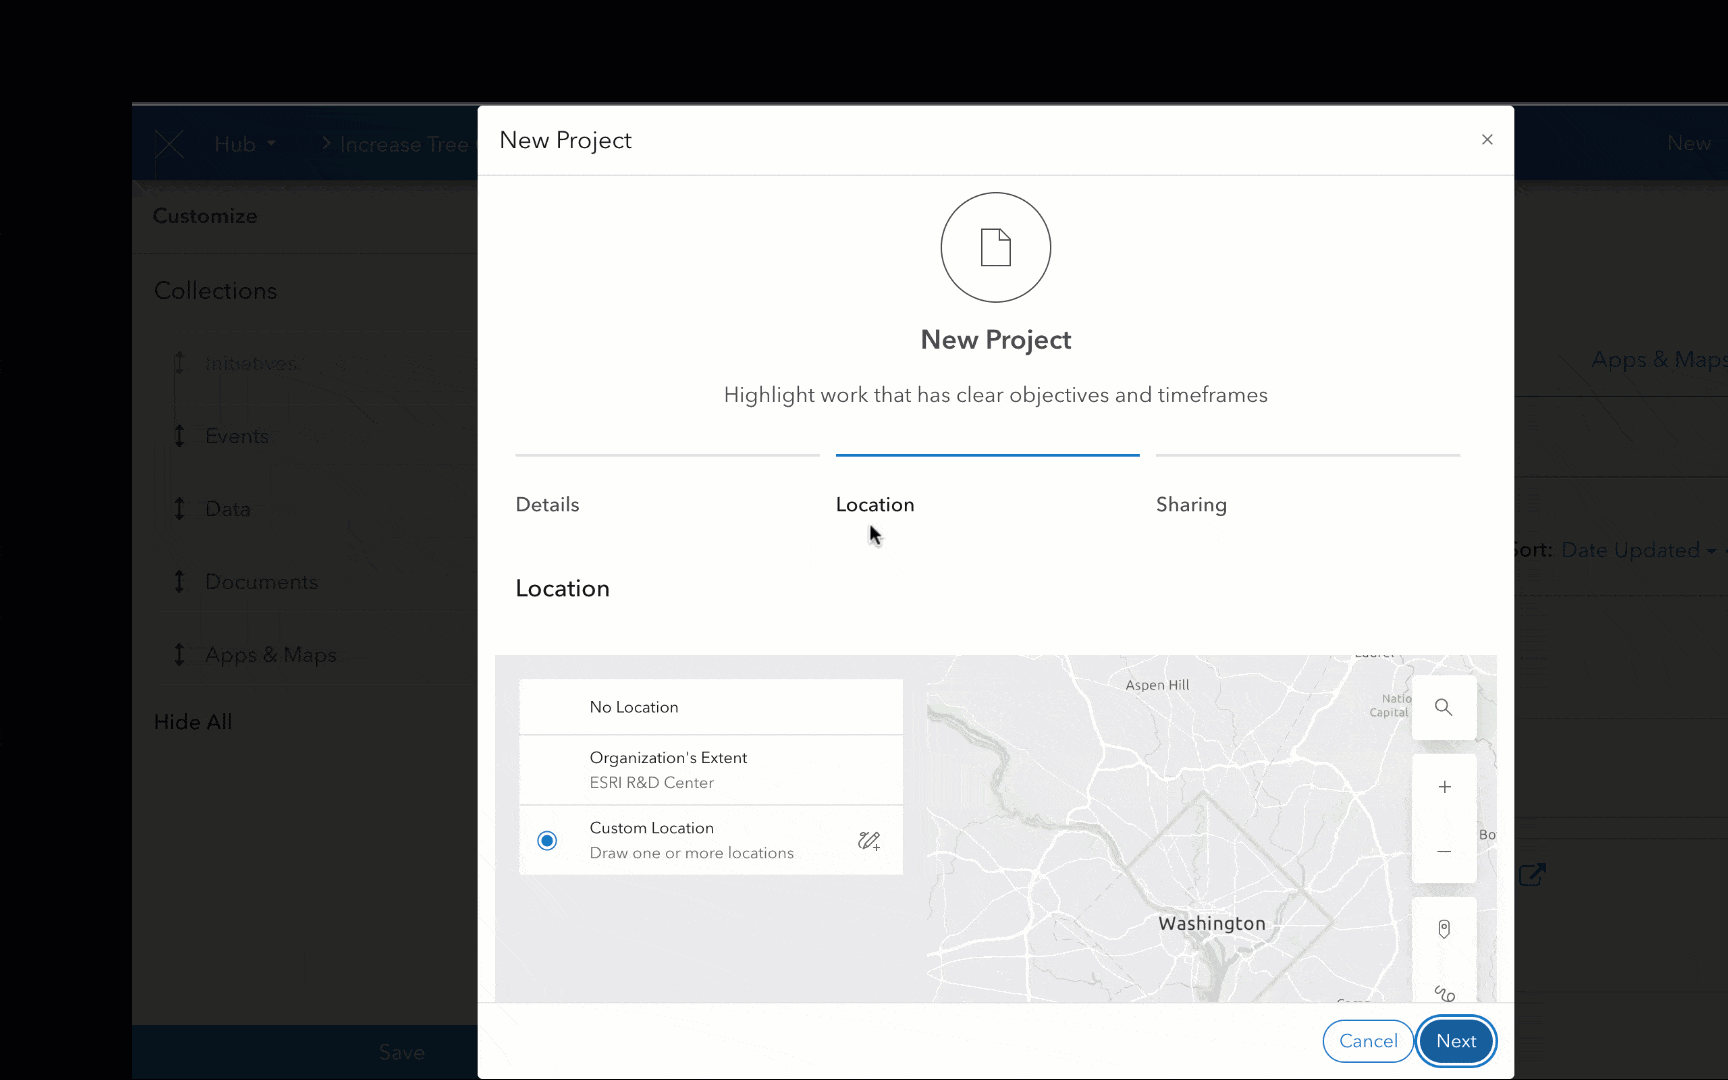Zoom in the map with plus button
1728x1080 pixels.
1444,787
